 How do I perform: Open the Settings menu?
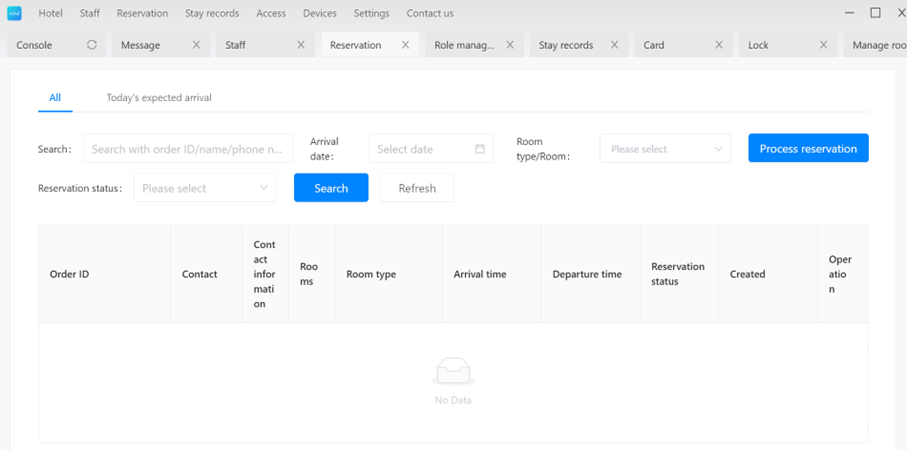click(371, 14)
